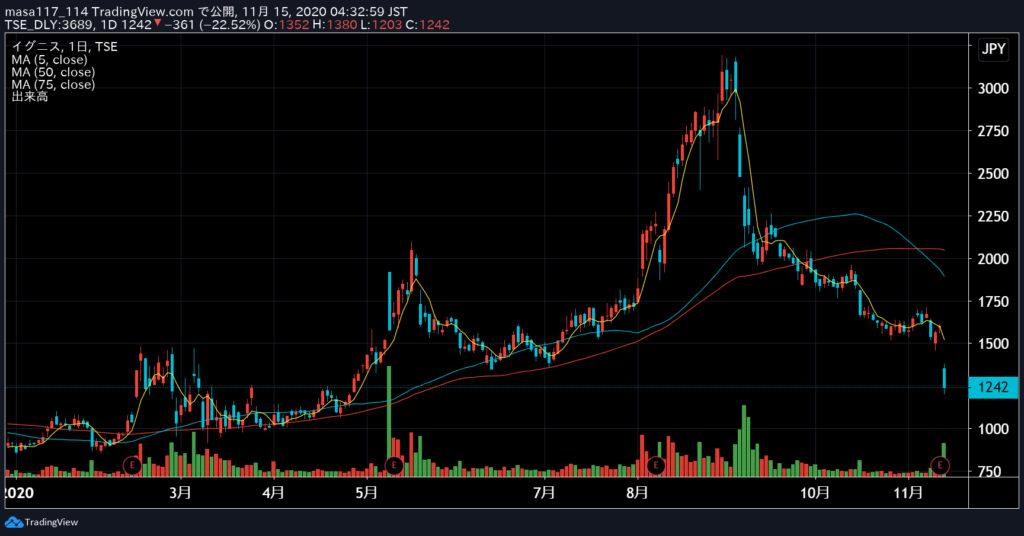Click the イグニス, 1日, TSE symbol title

(64, 47)
